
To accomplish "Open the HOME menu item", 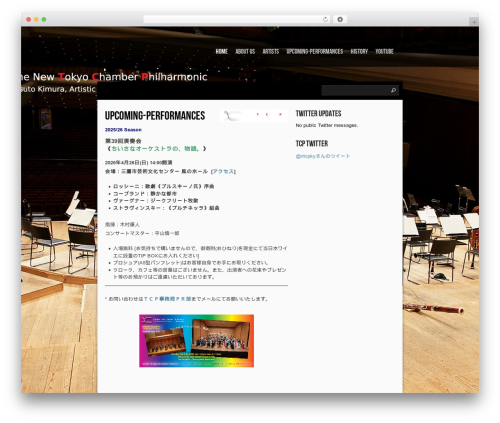I will 222,51.
